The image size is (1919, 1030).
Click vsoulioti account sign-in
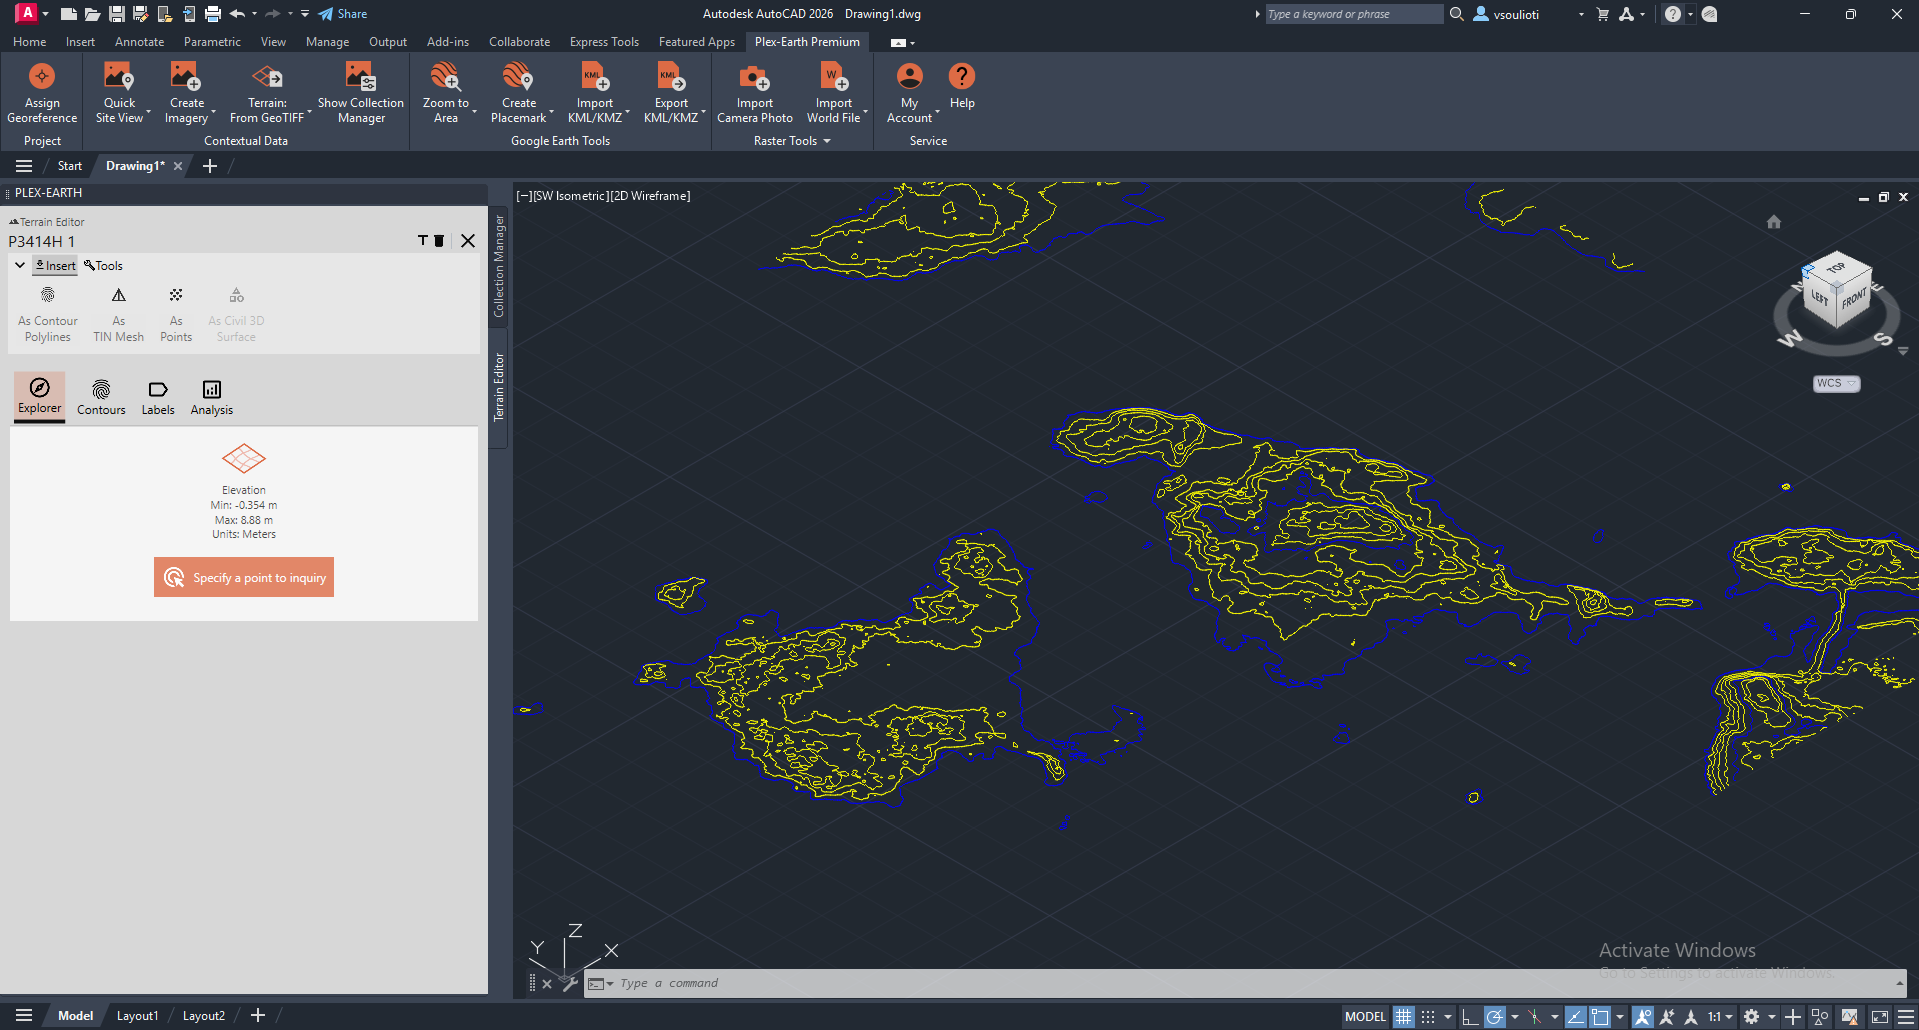1507,14
